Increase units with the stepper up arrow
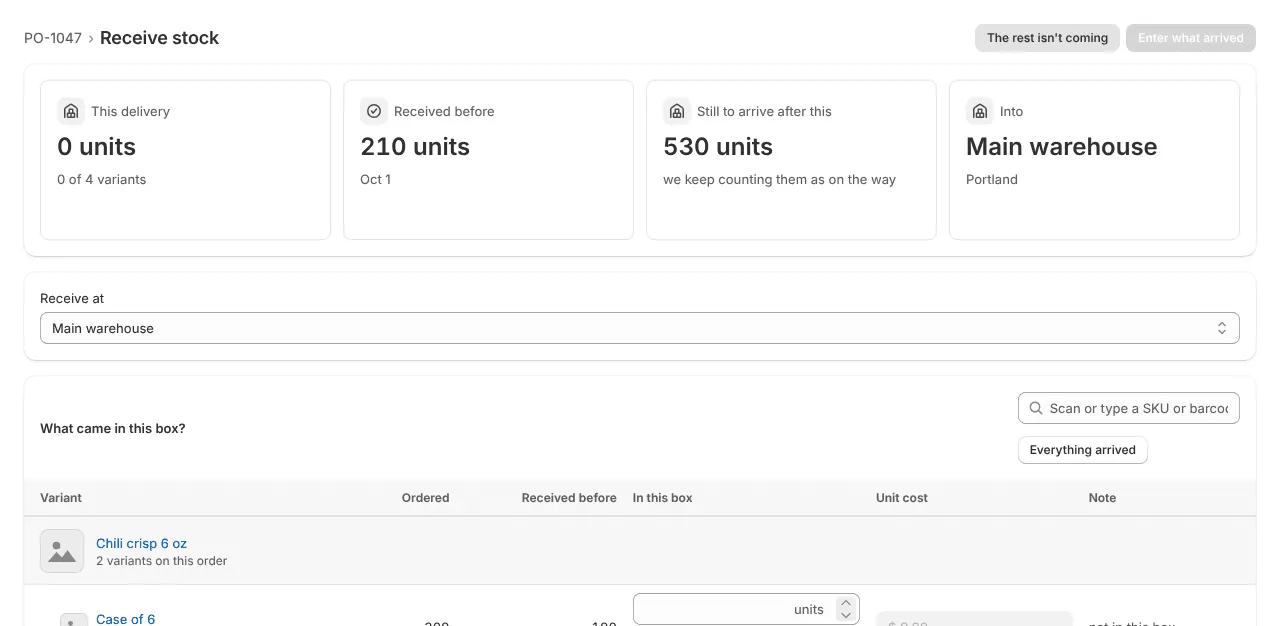Viewport: 1280px width, 626px height. (846, 603)
